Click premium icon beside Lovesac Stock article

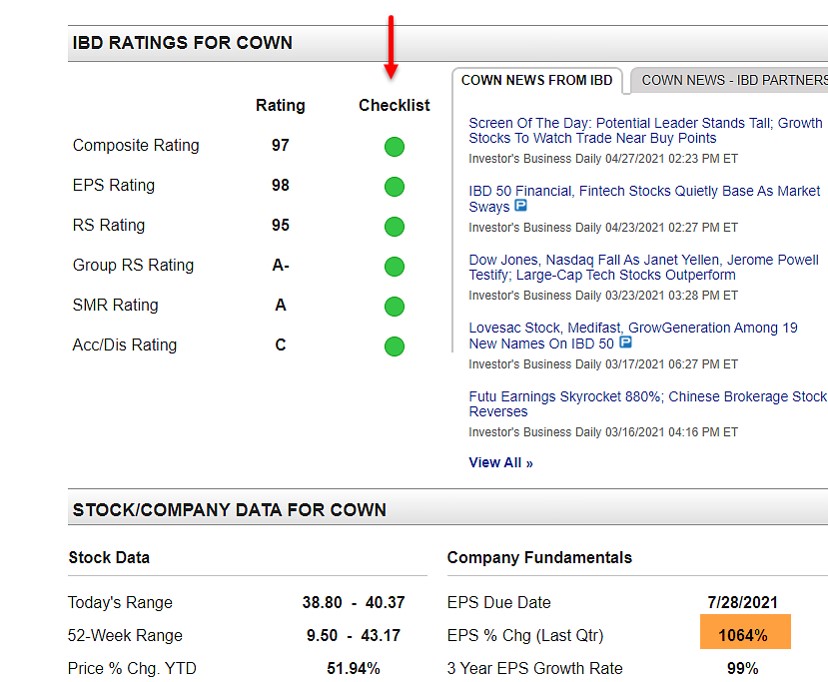pos(625,343)
